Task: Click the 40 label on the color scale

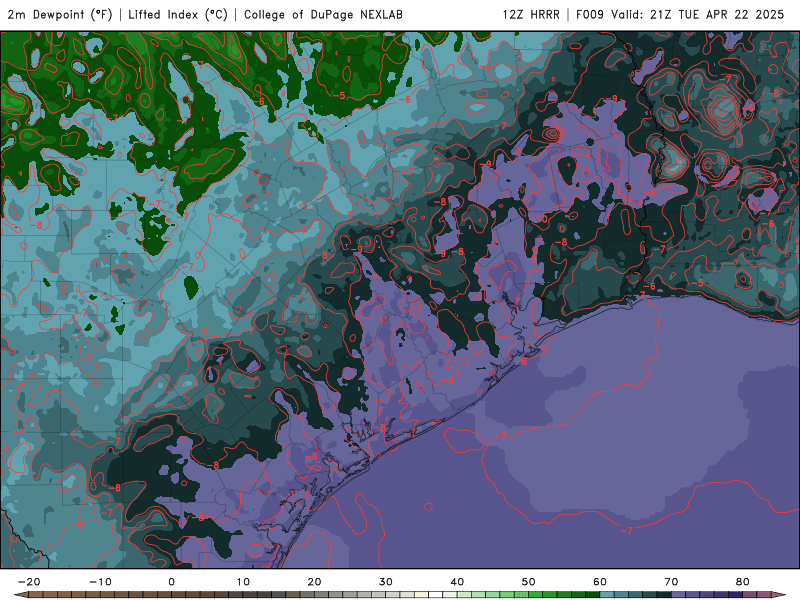Action: pyautogui.click(x=457, y=582)
